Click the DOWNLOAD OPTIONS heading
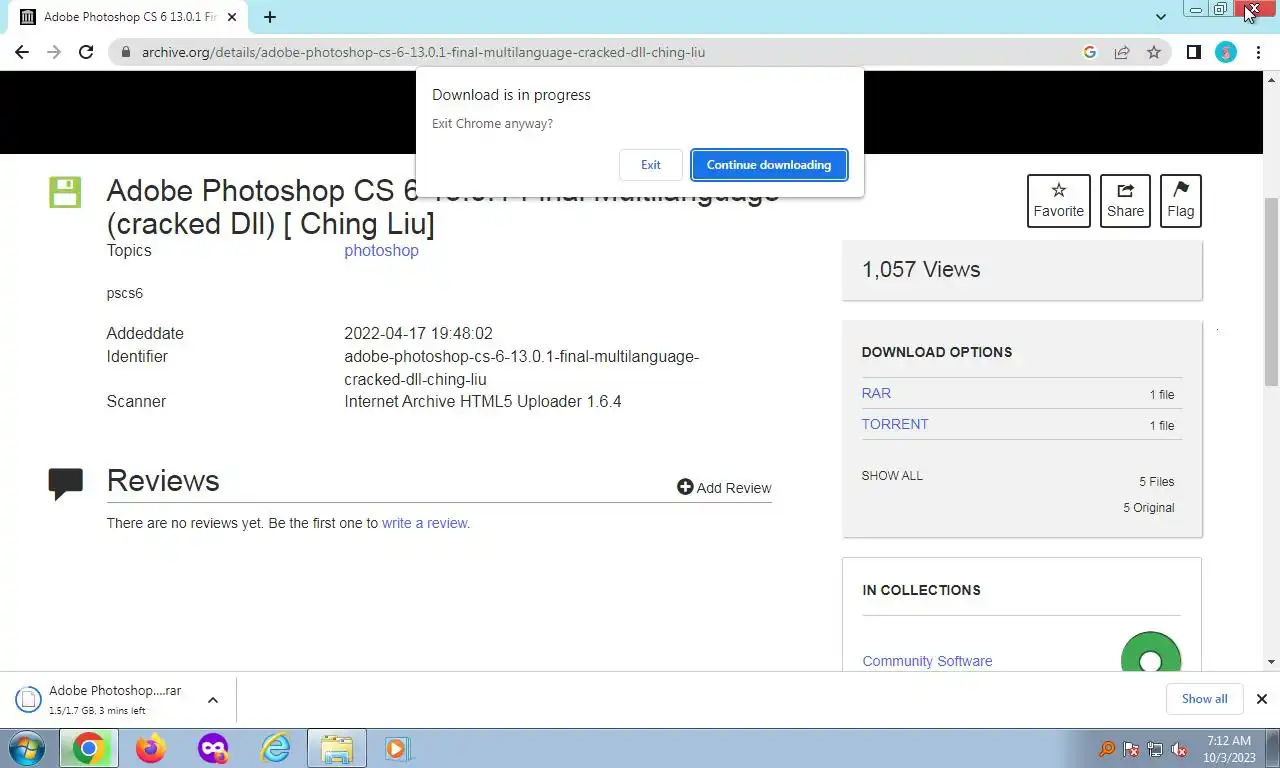The width and height of the screenshot is (1280, 768). [x=937, y=352]
